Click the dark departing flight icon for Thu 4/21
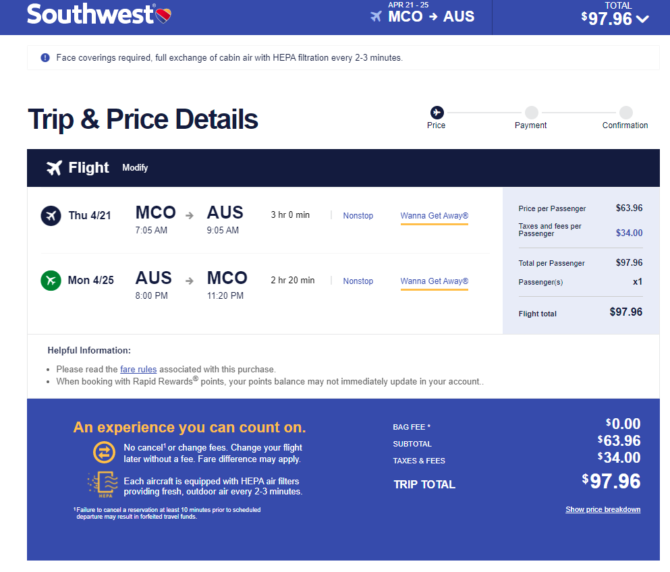This screenshot has height=572, width=670. point(51,216)
